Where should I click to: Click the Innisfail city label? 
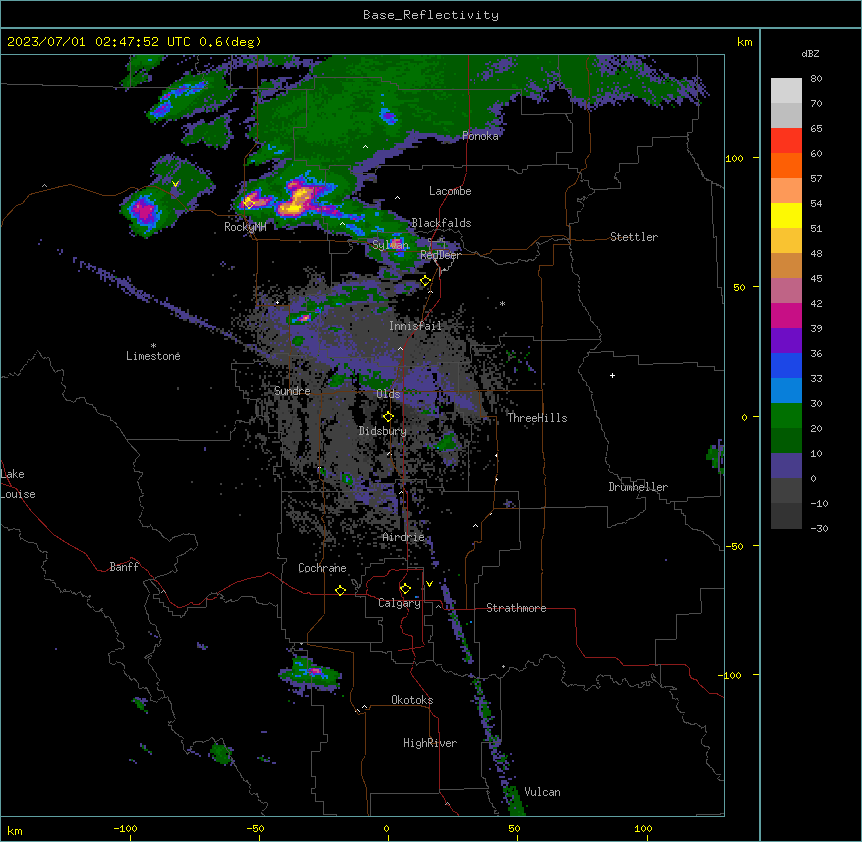point(415,326)
